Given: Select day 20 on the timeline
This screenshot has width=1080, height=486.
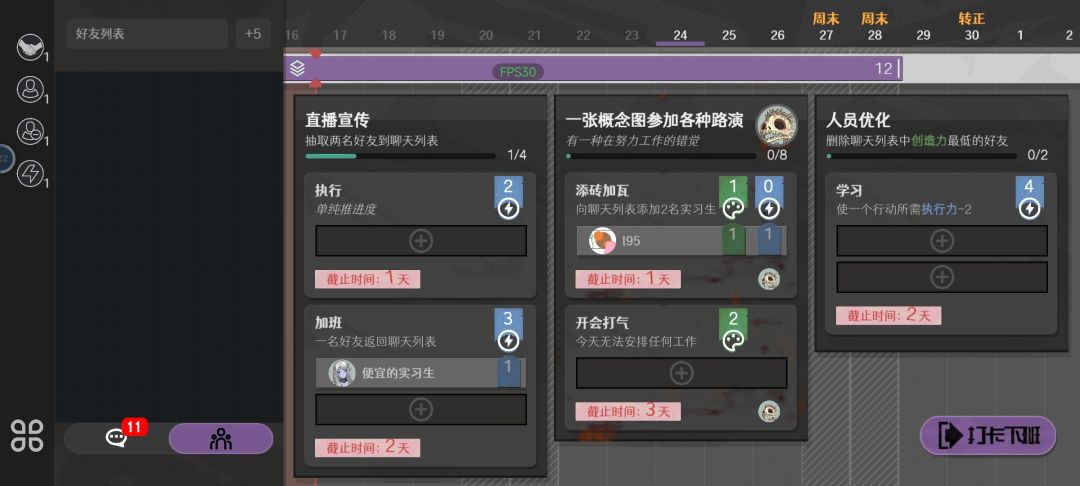Looking at the screenshot, I should pyautogui.click(x=486, y=35).
